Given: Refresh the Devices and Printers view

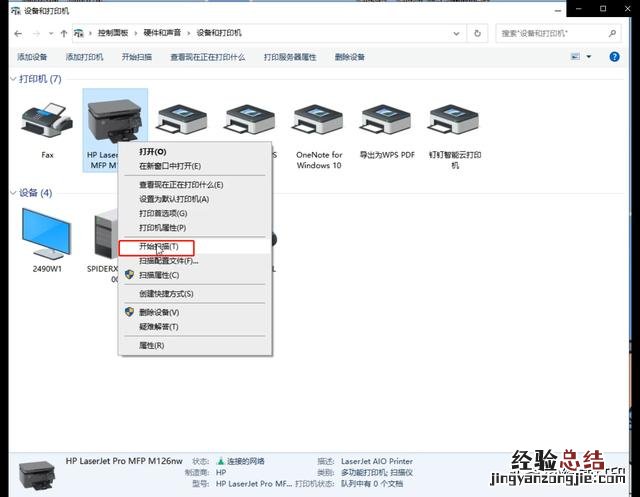Looking at the screenshot, I should pos(477,33).
